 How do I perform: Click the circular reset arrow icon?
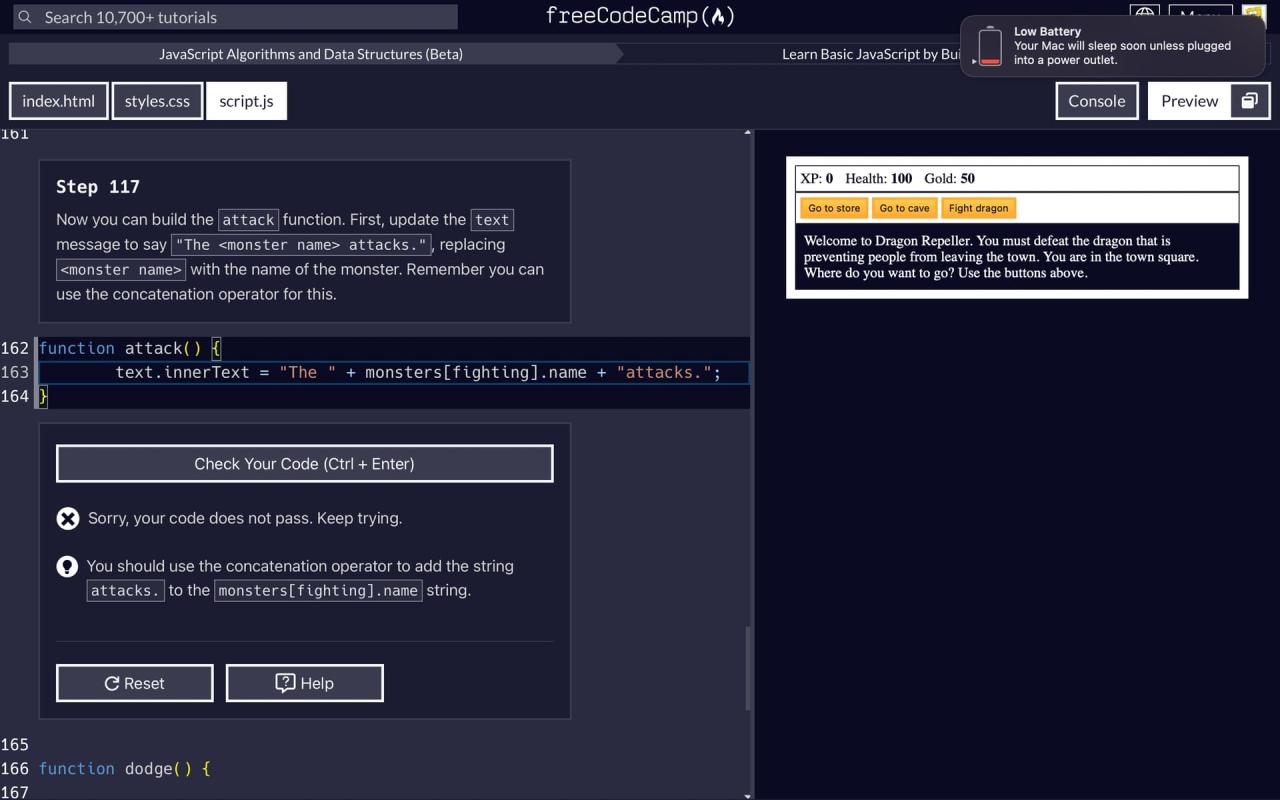tap(113, 682)
